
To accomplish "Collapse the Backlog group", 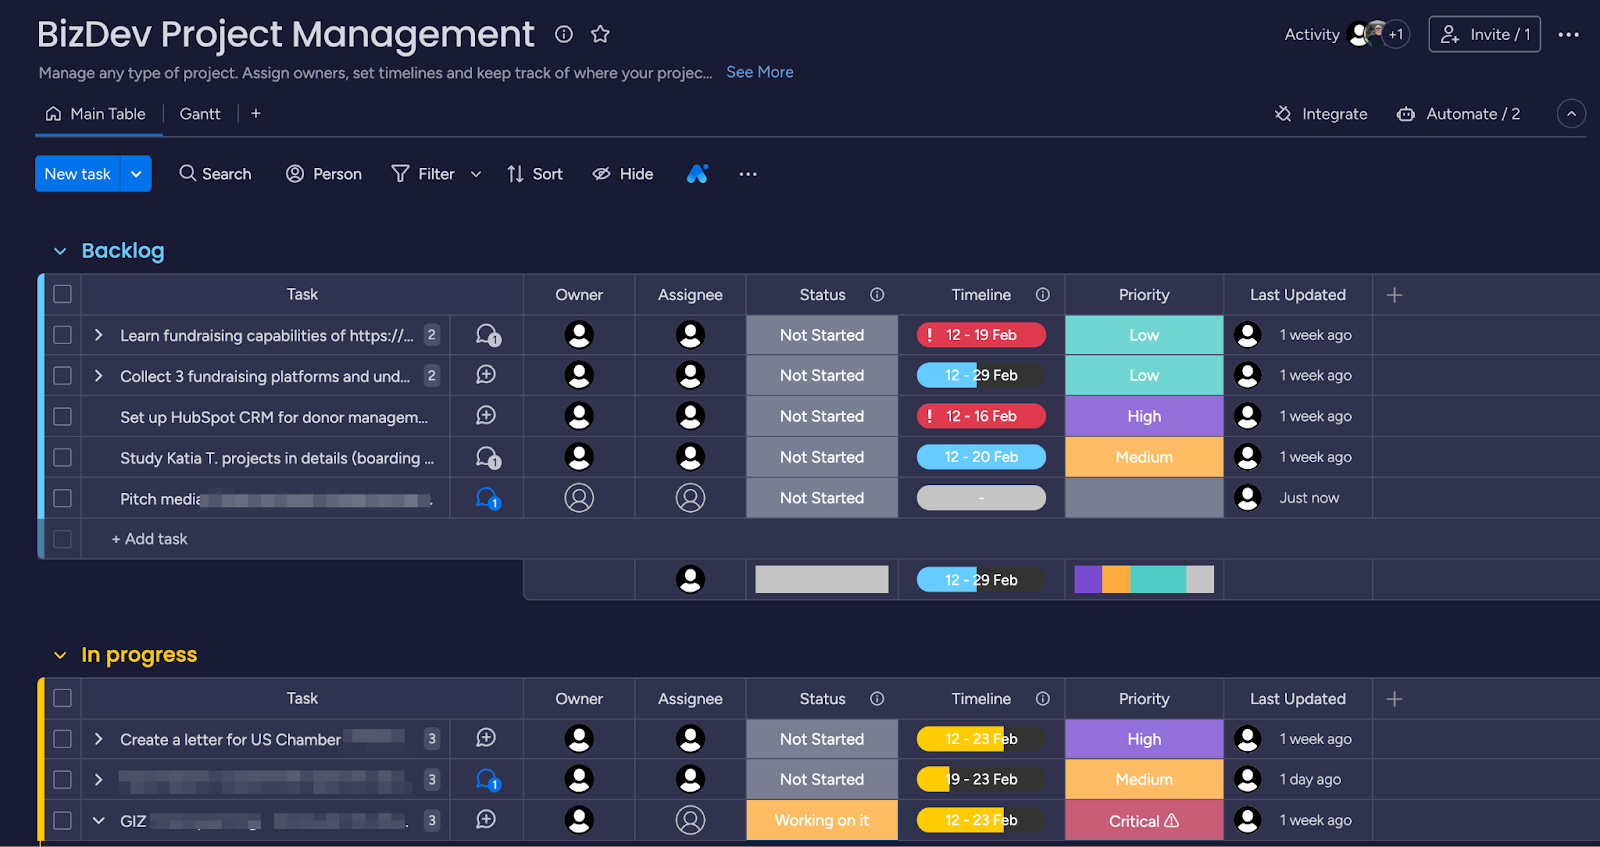I will [60, 251].
